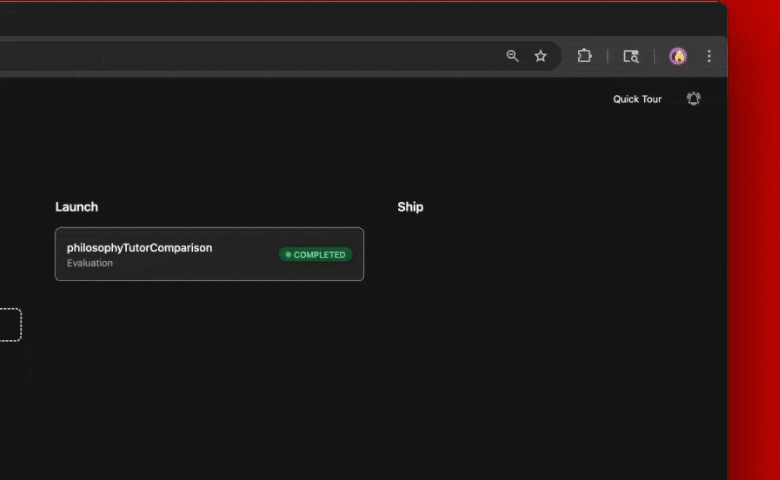
Task: Open the browser profile avatar
Action: point(678,56)
